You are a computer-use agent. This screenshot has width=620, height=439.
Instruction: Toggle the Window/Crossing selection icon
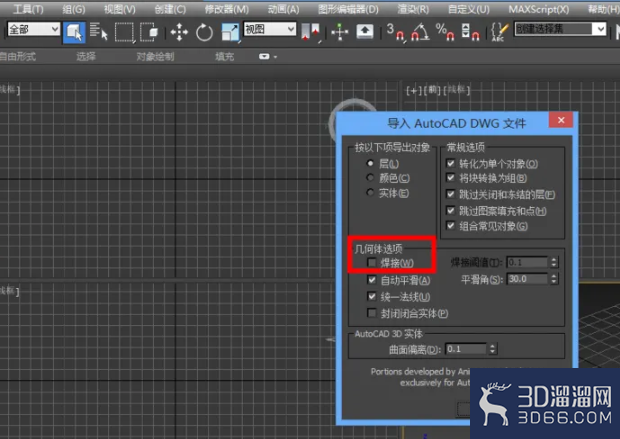[149, 32]
